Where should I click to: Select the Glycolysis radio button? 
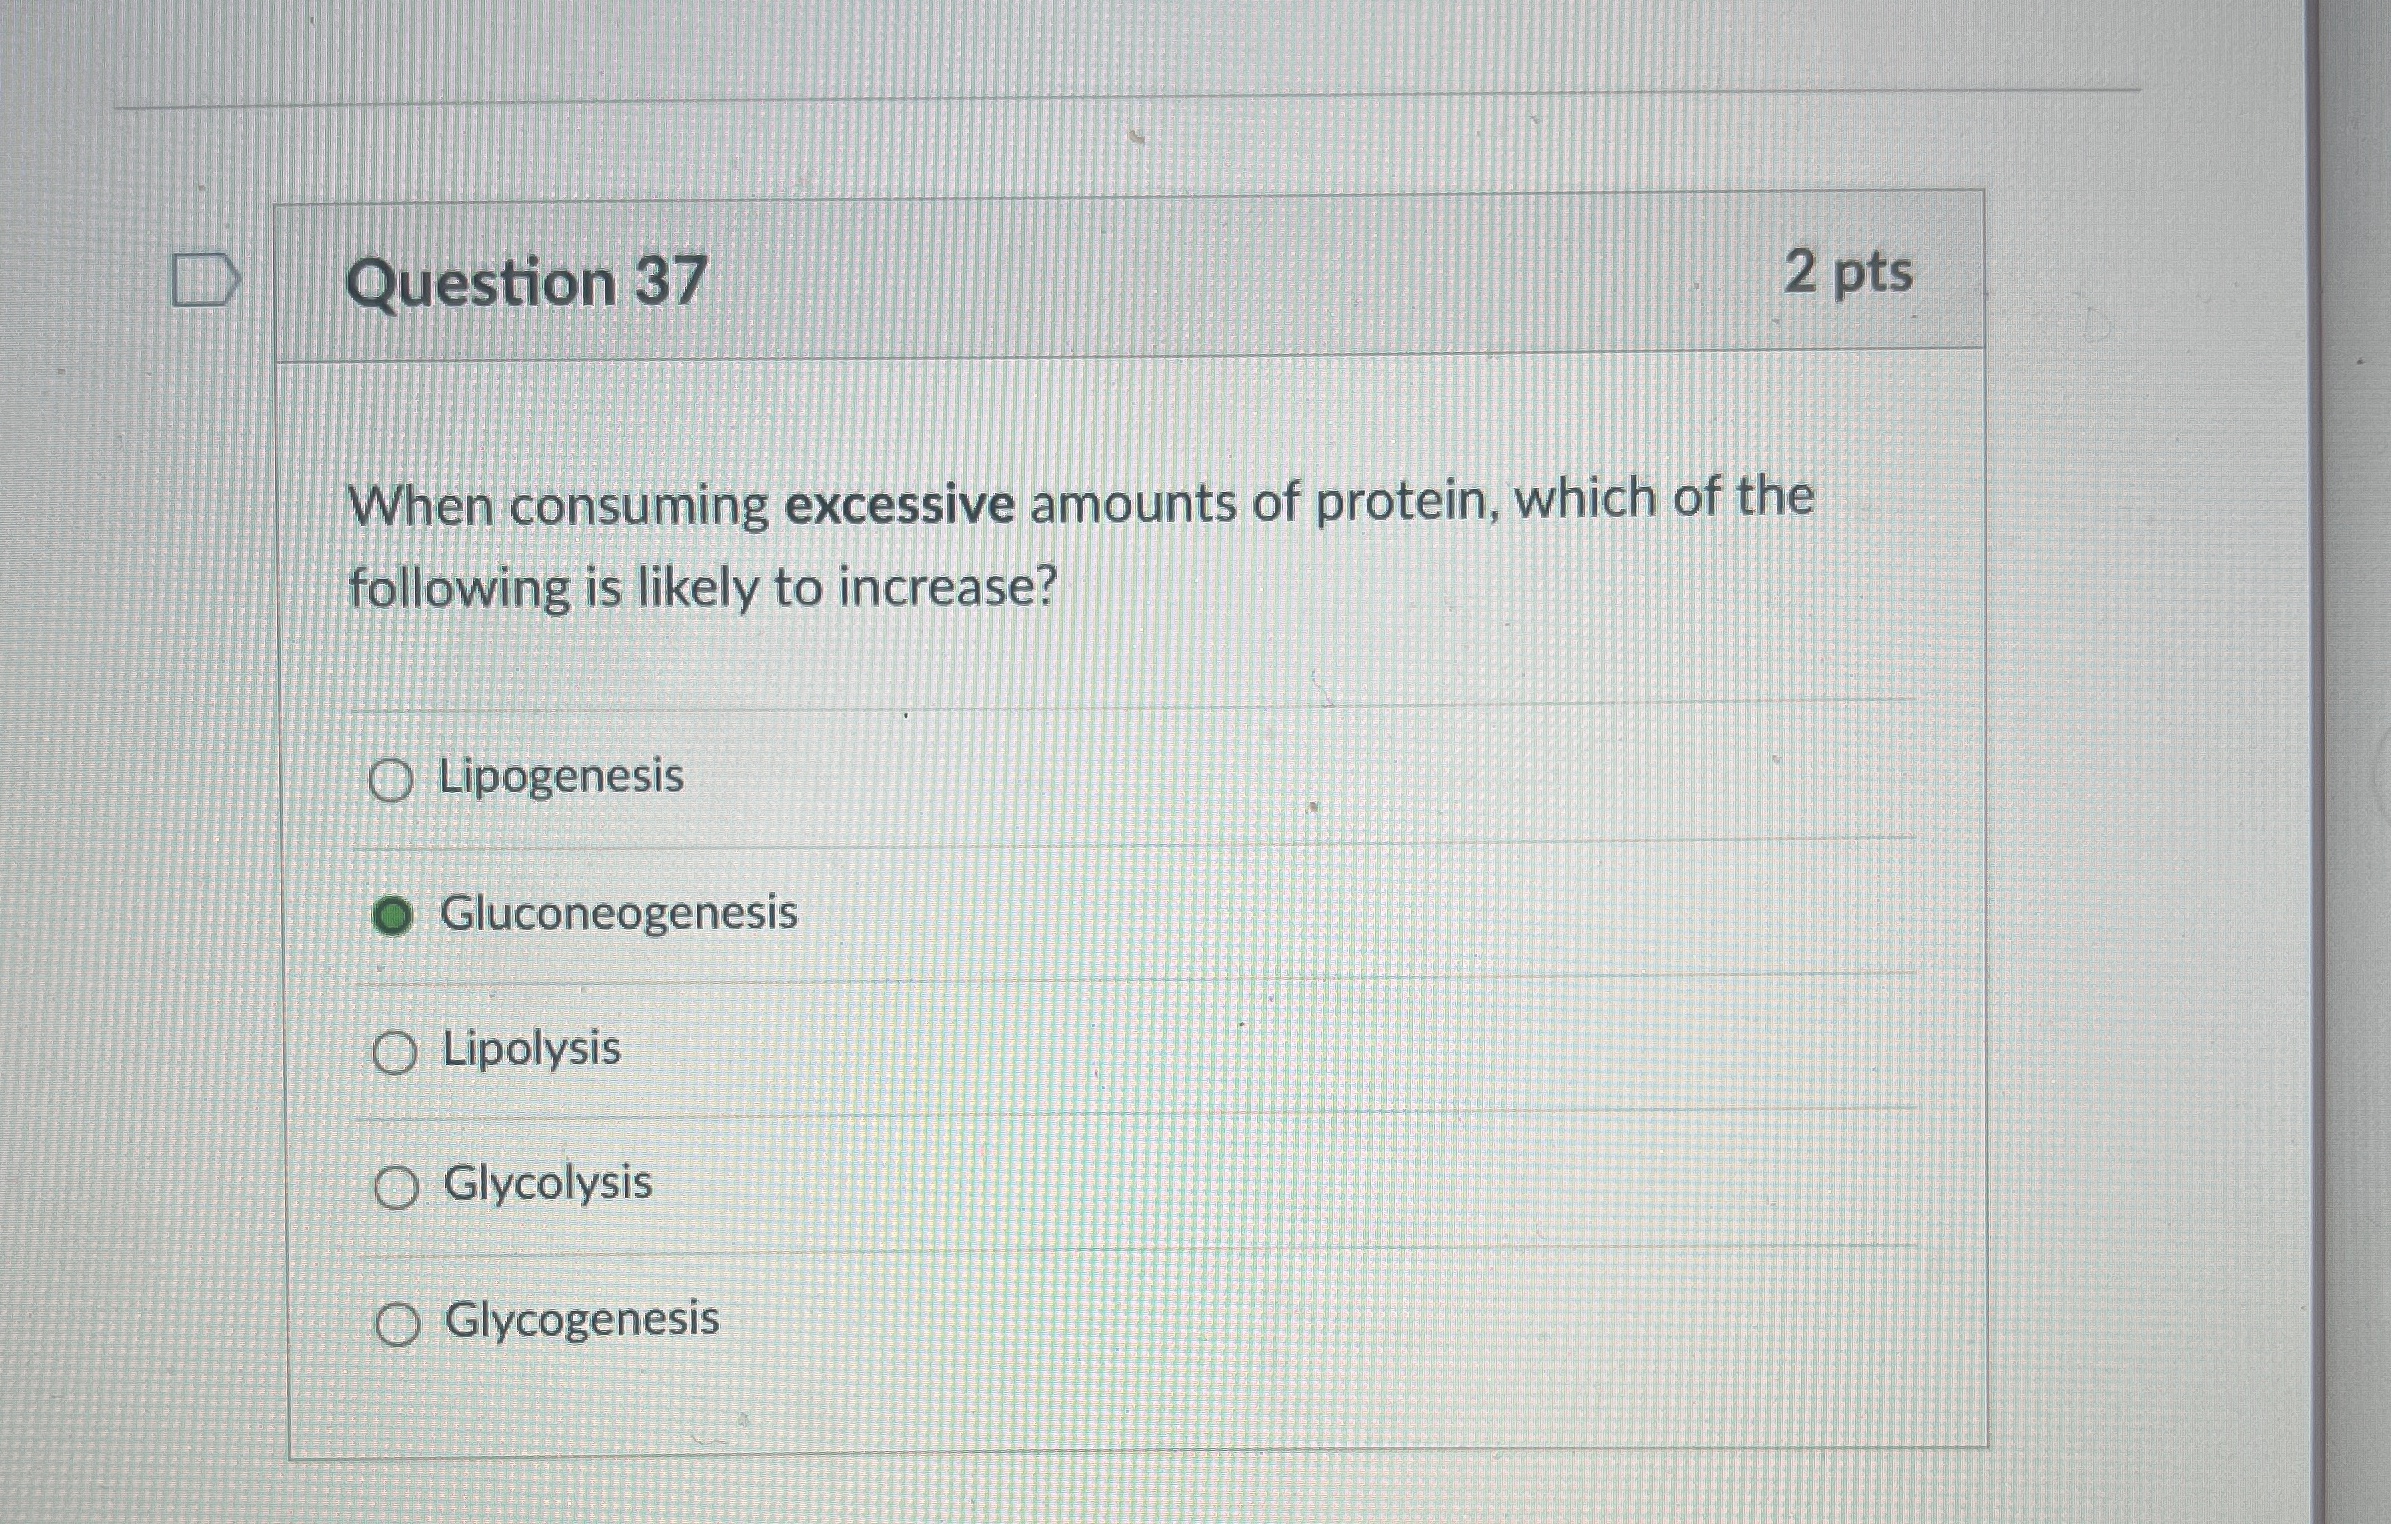397,1186
